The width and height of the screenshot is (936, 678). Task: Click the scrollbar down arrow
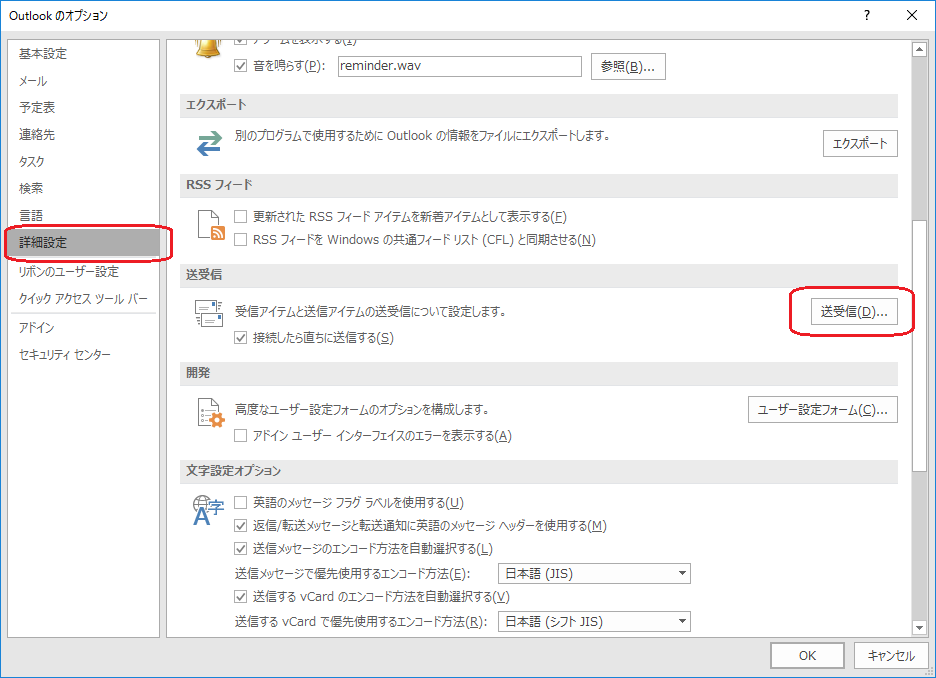pos(919,627)
